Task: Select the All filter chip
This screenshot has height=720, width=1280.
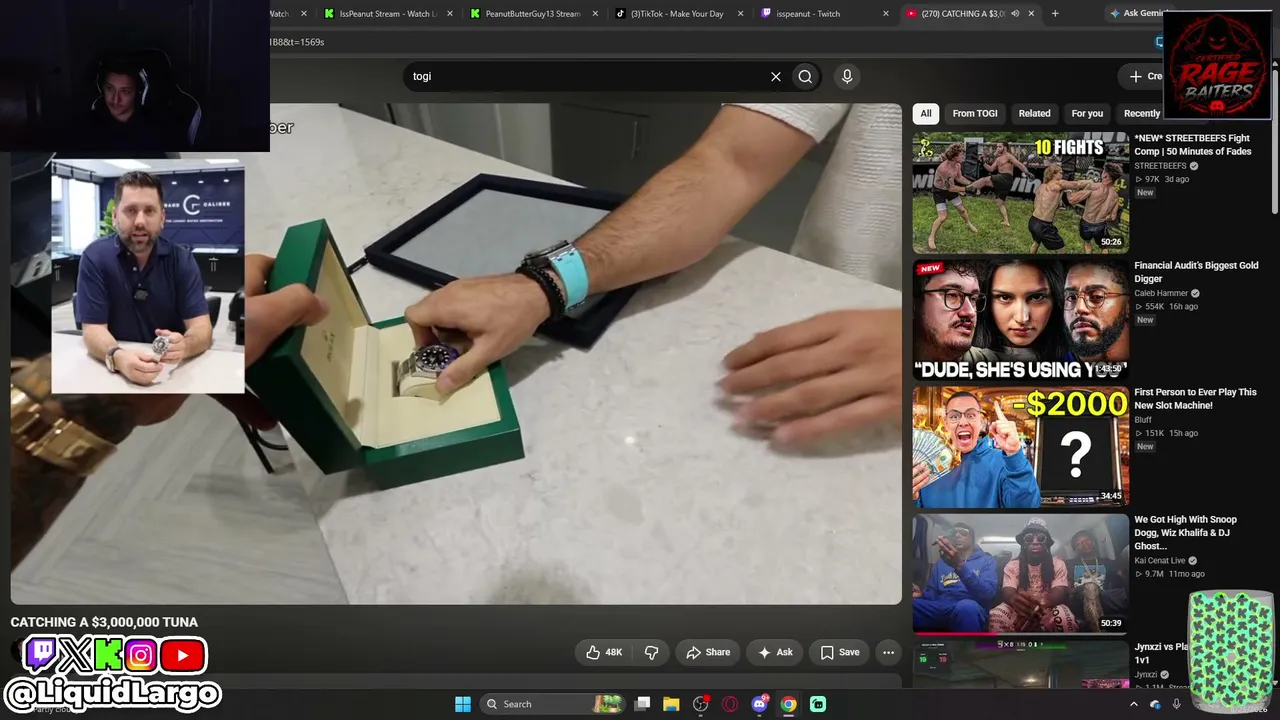Action: pos(926,113)
